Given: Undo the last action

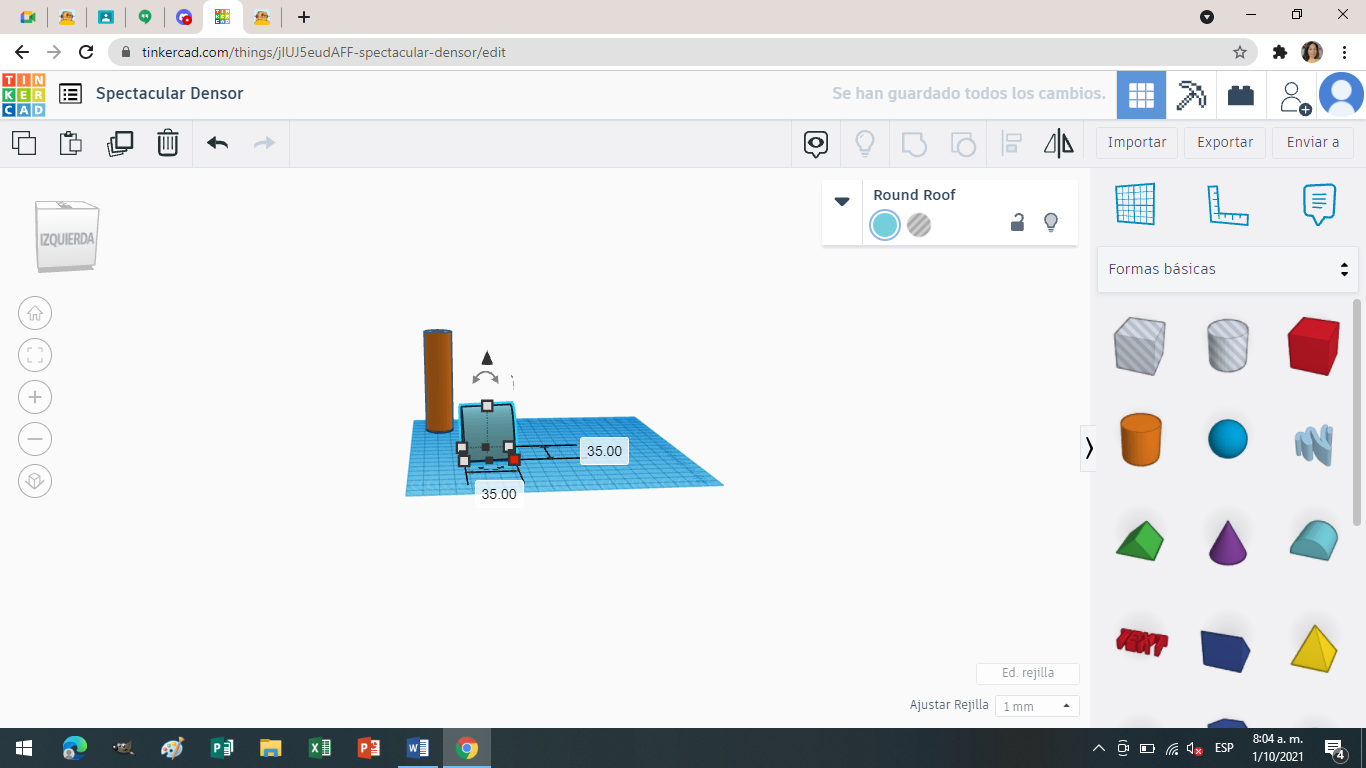Looking at the screenshot, I should [217, 143].
